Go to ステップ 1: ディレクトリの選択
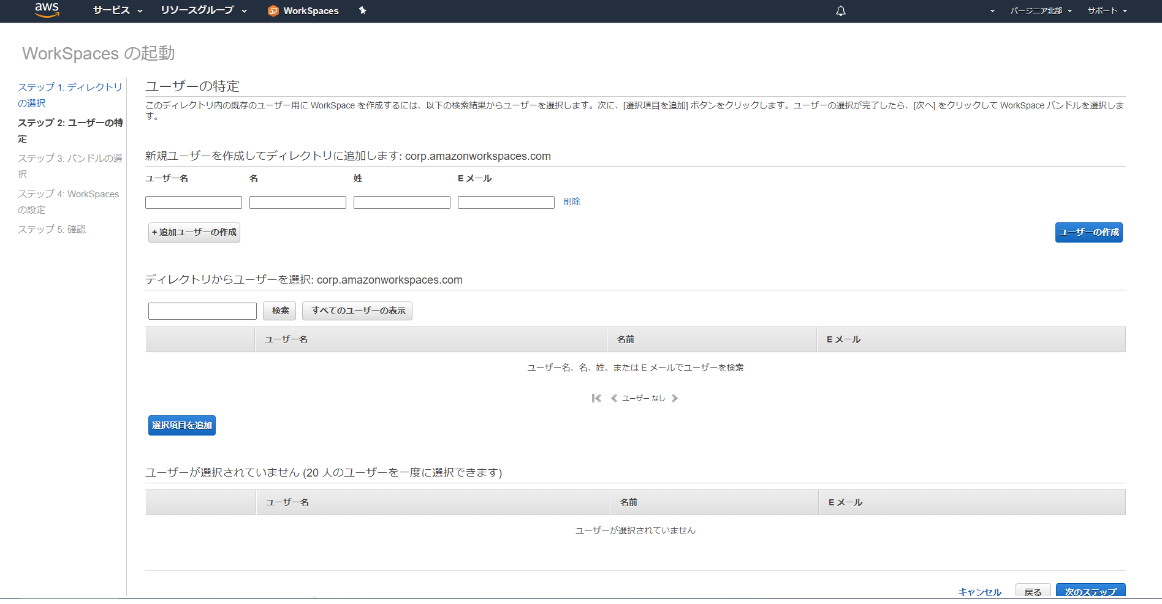 pos(70,95)
